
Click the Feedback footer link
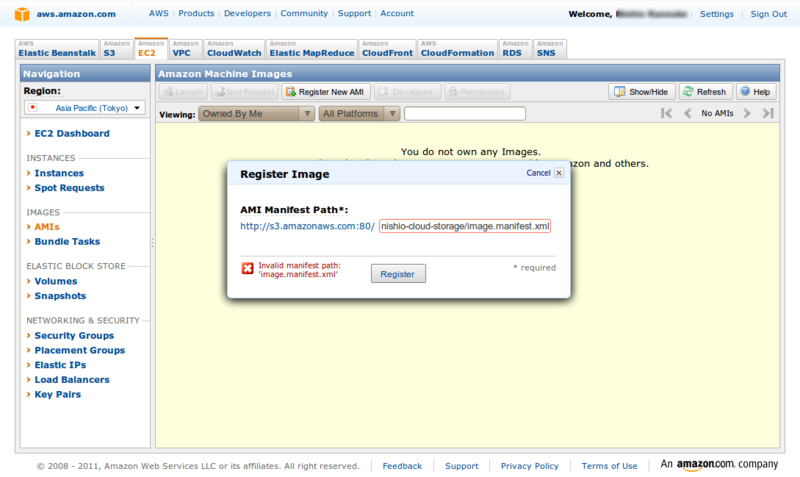(x=402, y=466)
